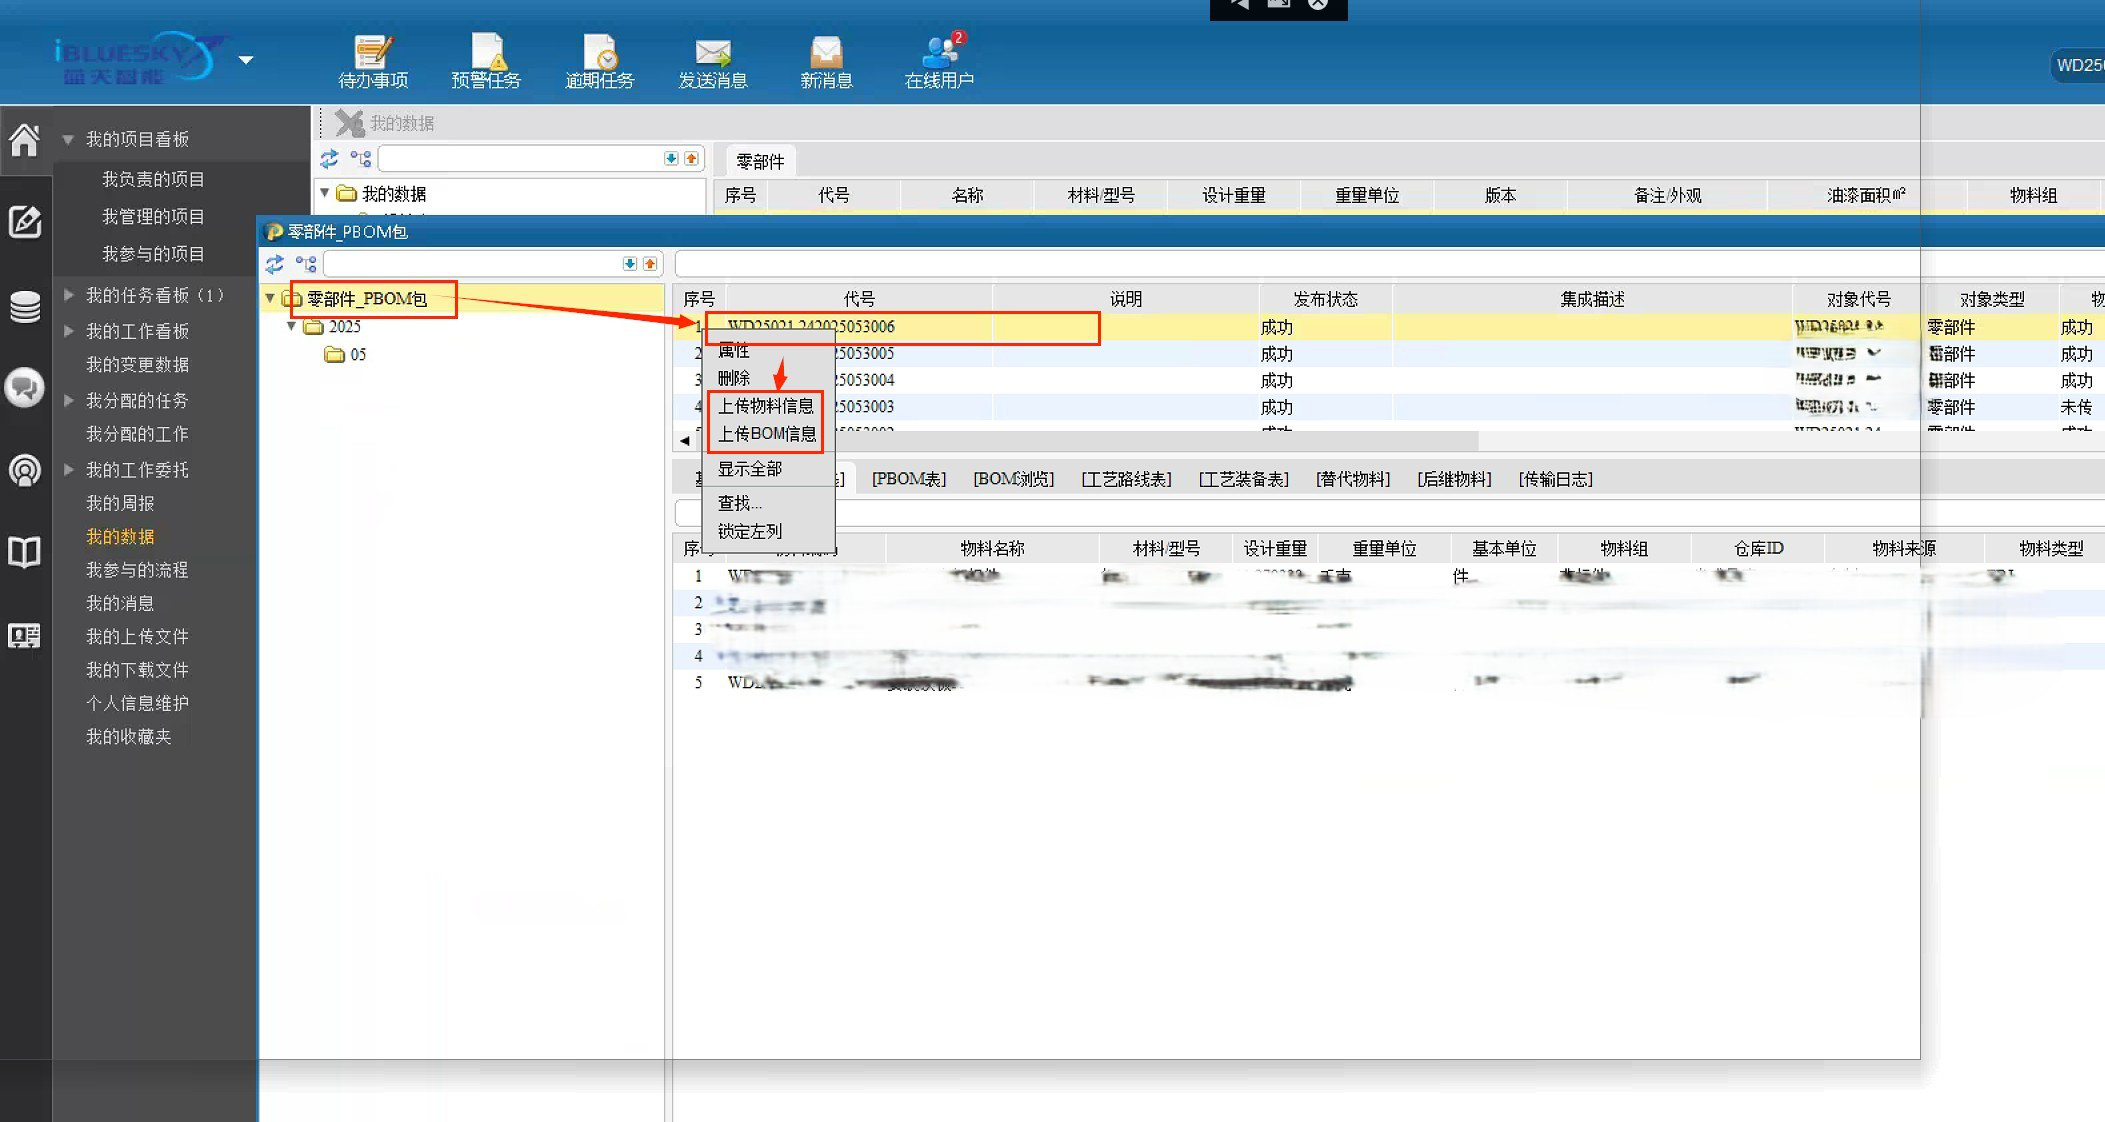2105x1122 pixels.
Task: Click the database icon in left sidebar
Action: tap(25, 306)
